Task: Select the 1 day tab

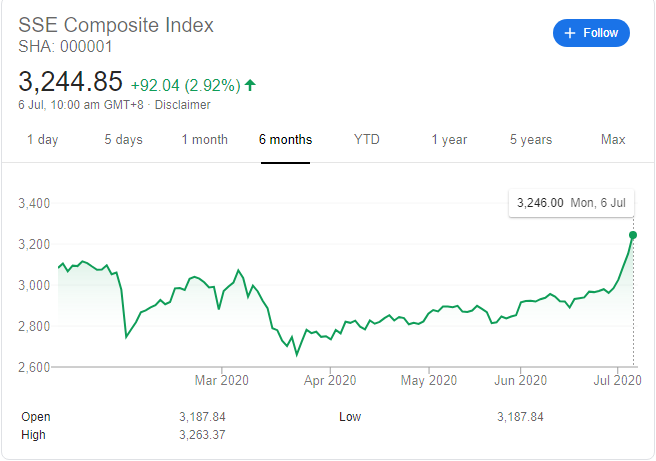Action: [x=42, y=140]
